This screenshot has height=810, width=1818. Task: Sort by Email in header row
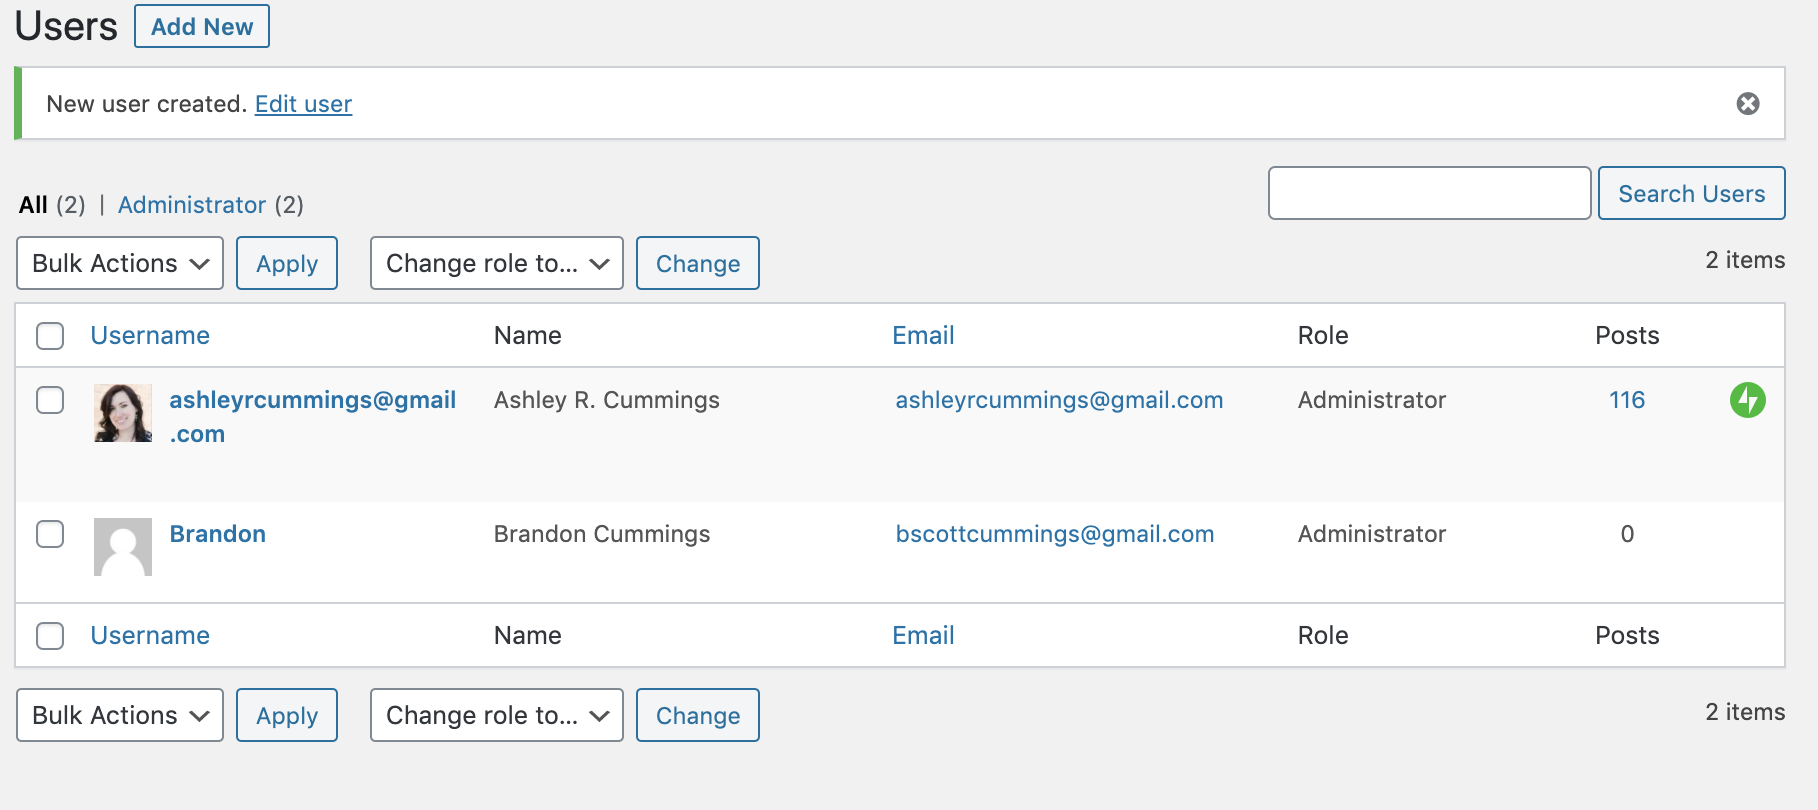(923, 336)
